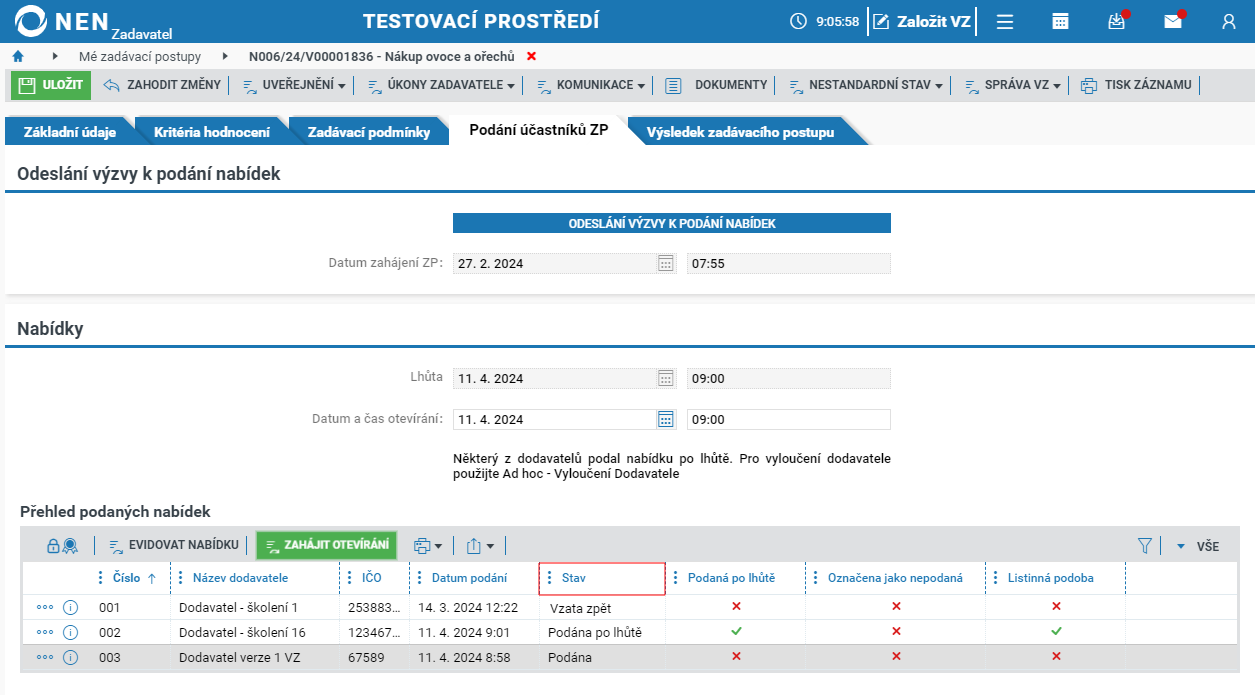Image resolution: width=1255 pixels, height=695 pixels.
Task: Switch to Výsledek zadávacího postupu tab
Action: click(740, 132)
